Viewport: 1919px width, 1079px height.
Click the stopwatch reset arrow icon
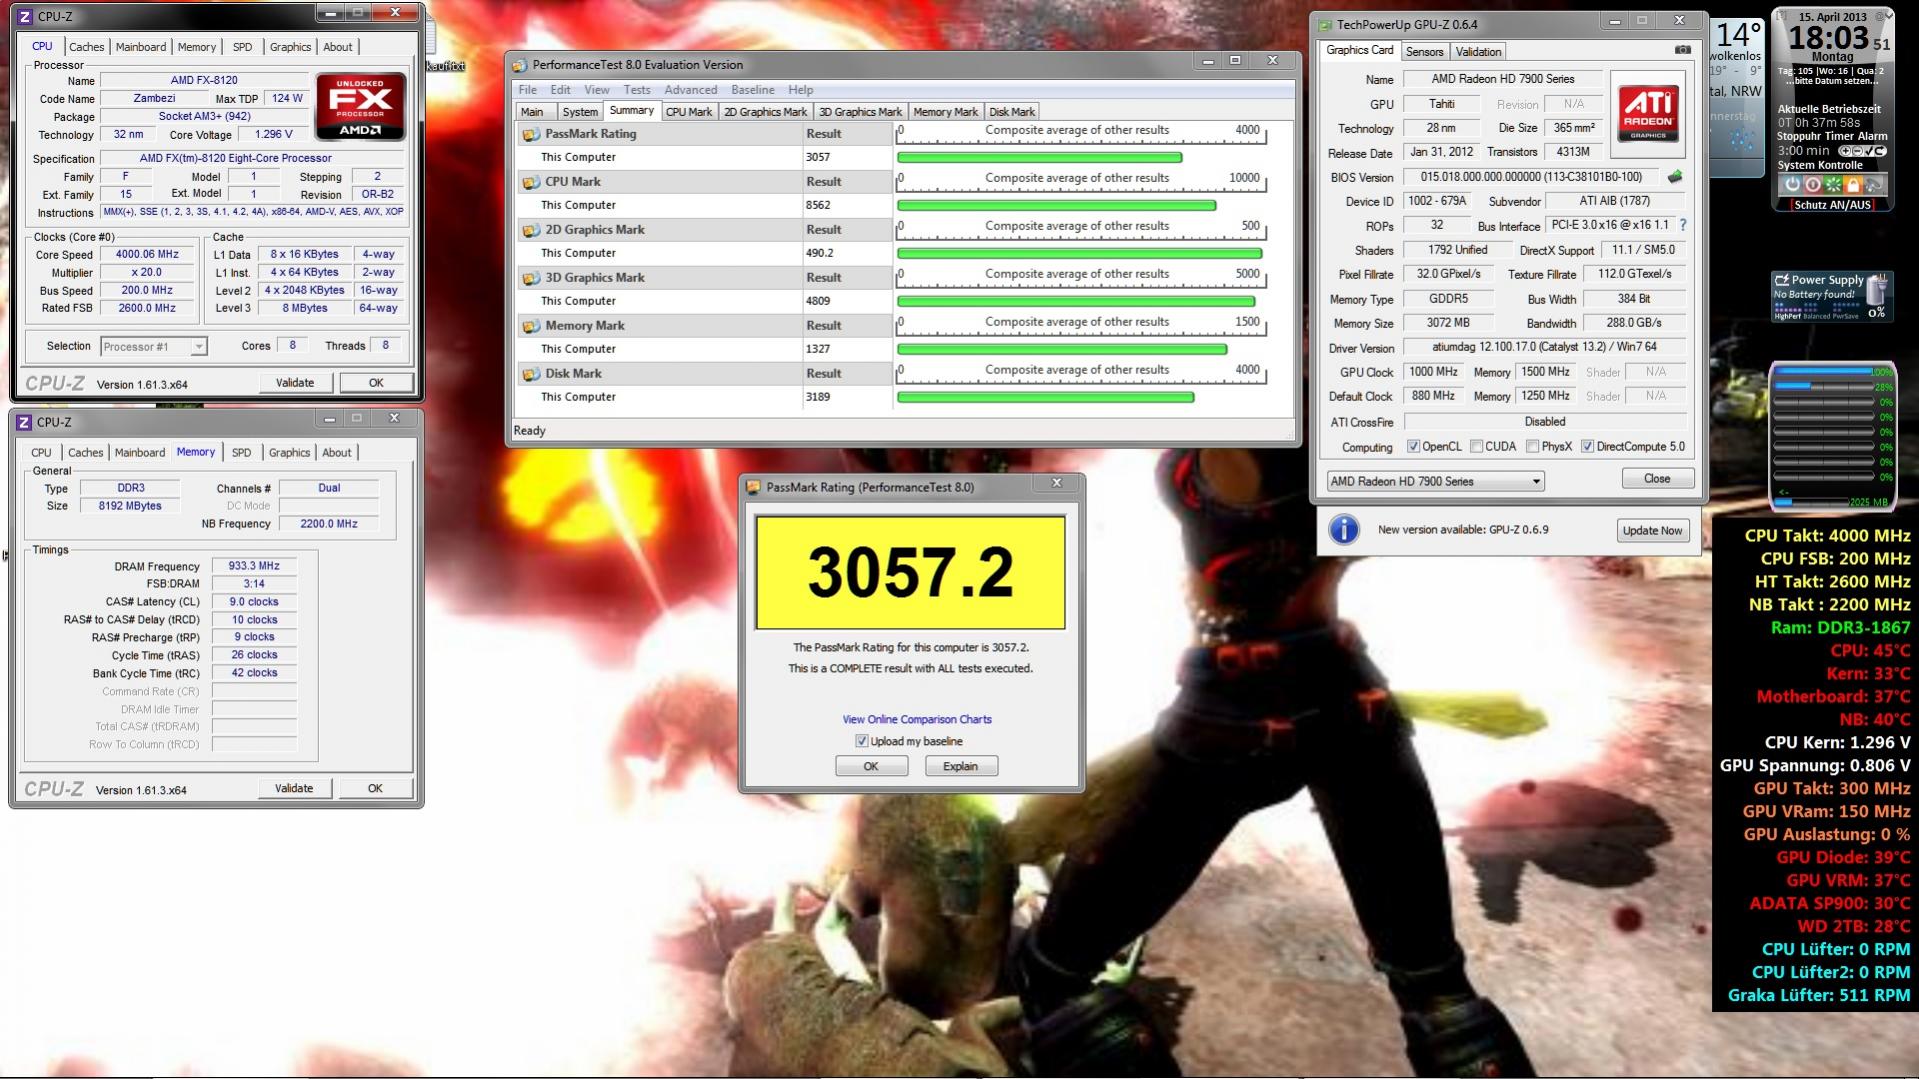tap(1880, 151)
